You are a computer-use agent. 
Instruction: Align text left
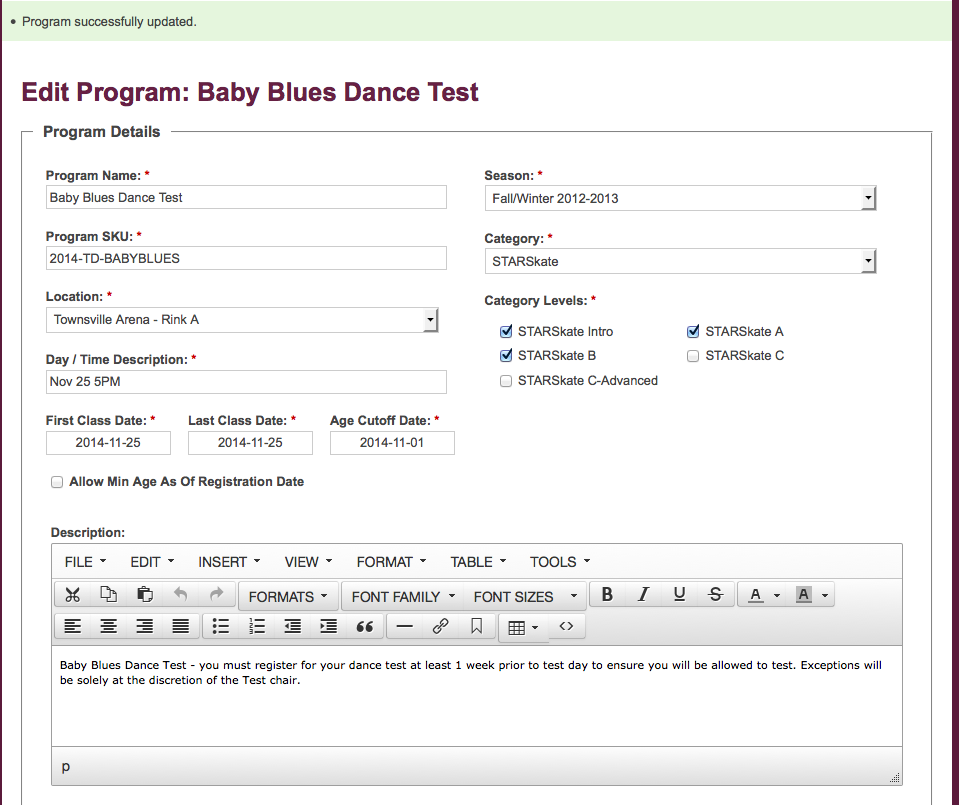(73, 626)
